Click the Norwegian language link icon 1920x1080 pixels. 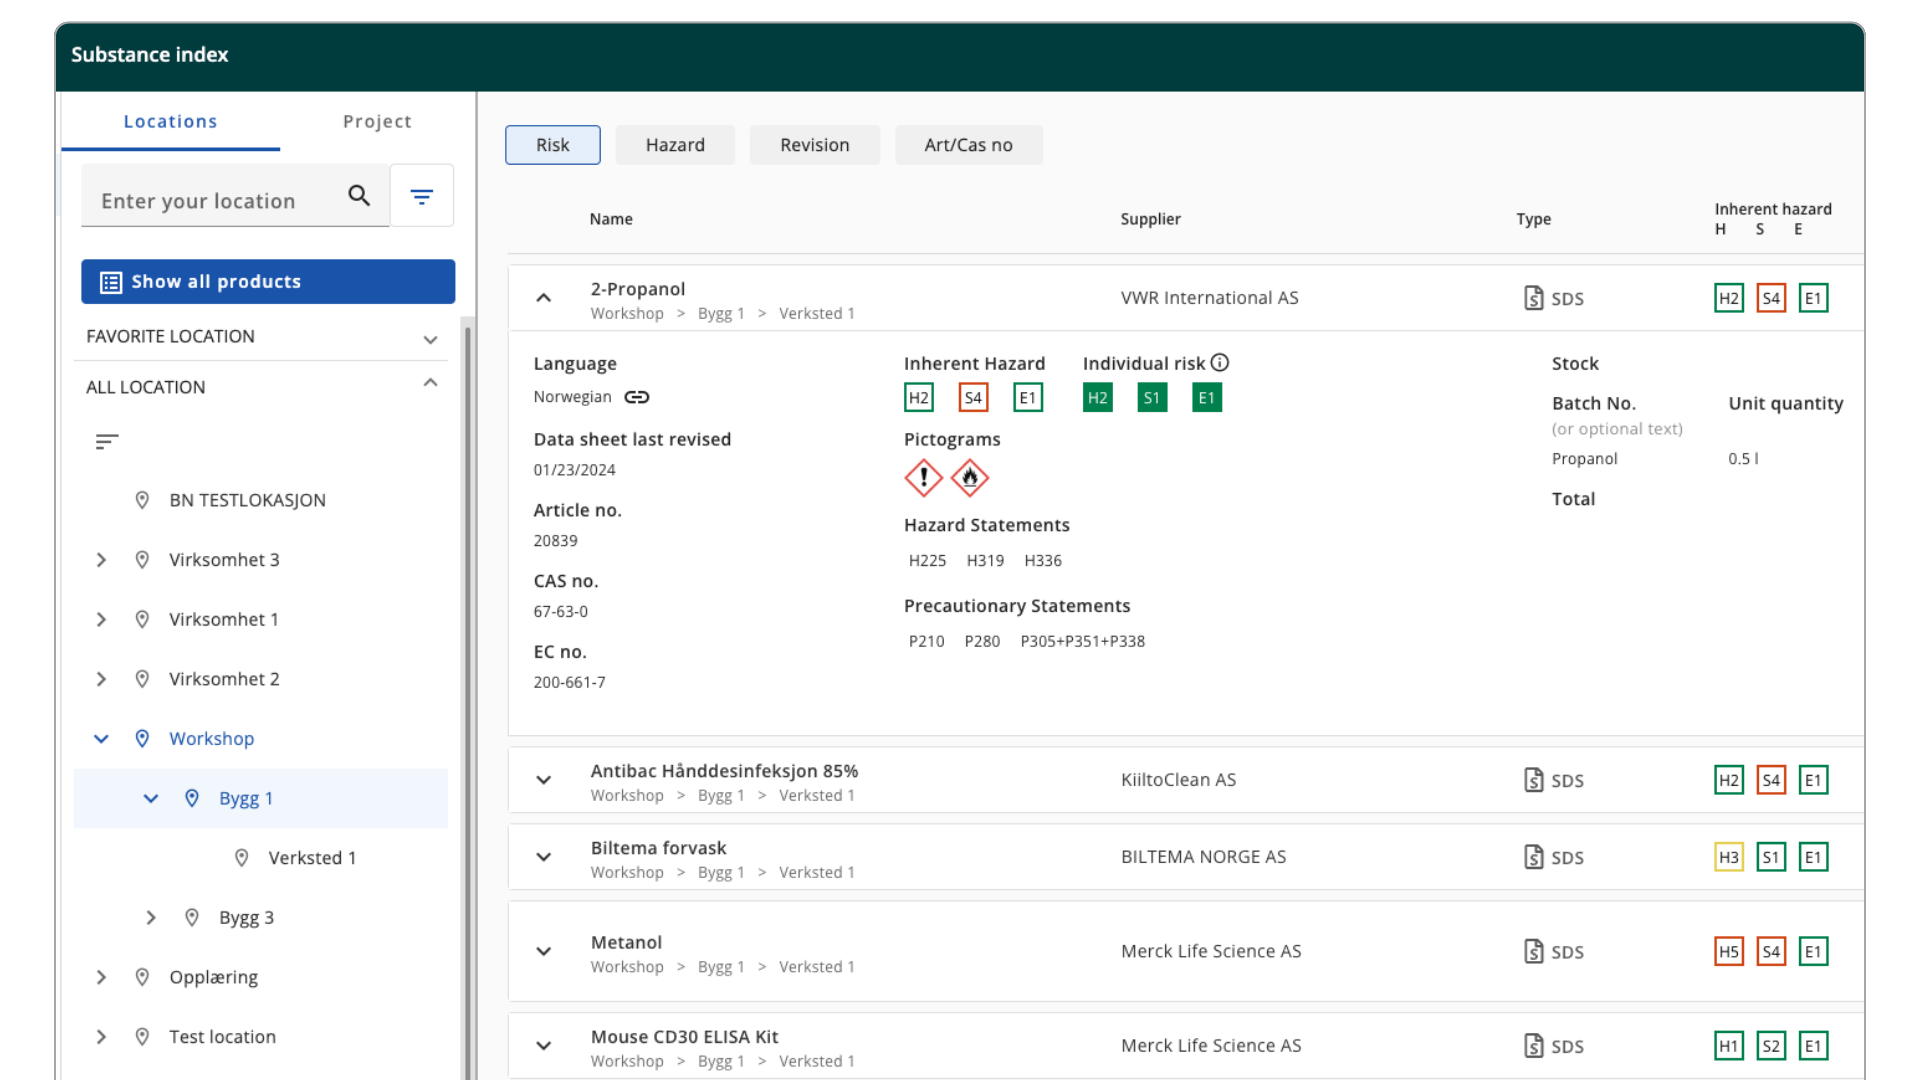pos(637,397)
